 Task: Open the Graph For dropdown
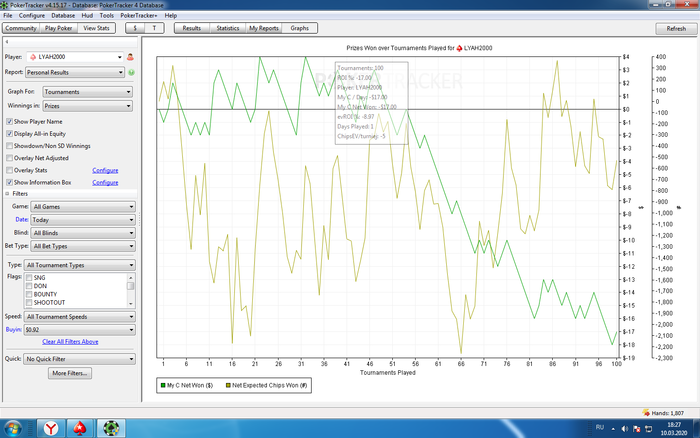88,92
